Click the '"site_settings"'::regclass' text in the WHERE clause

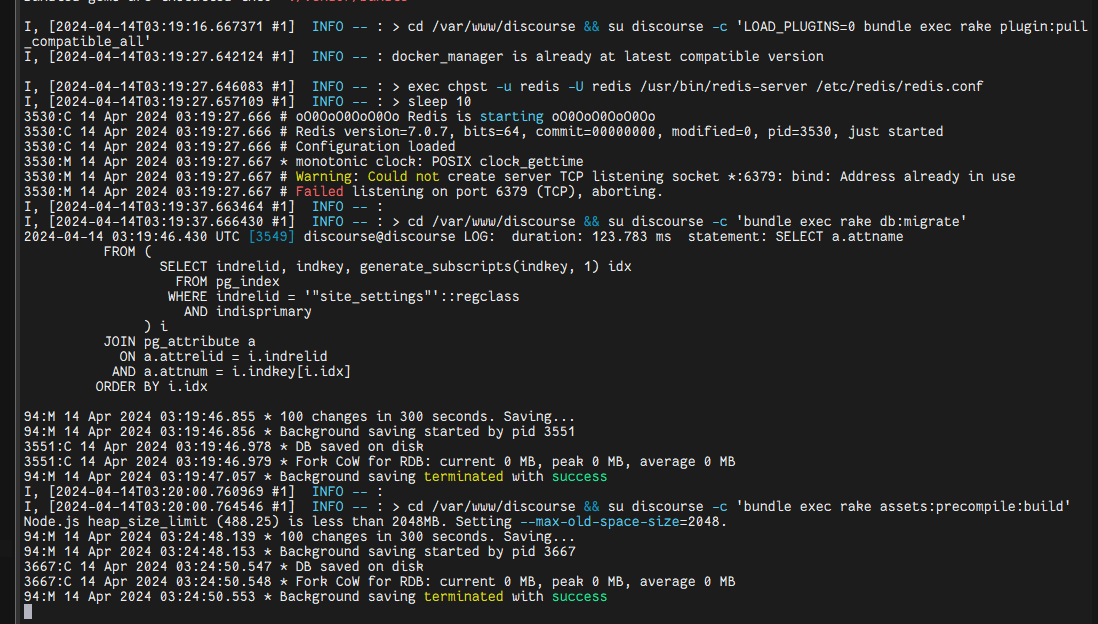(x=412, y=297)
